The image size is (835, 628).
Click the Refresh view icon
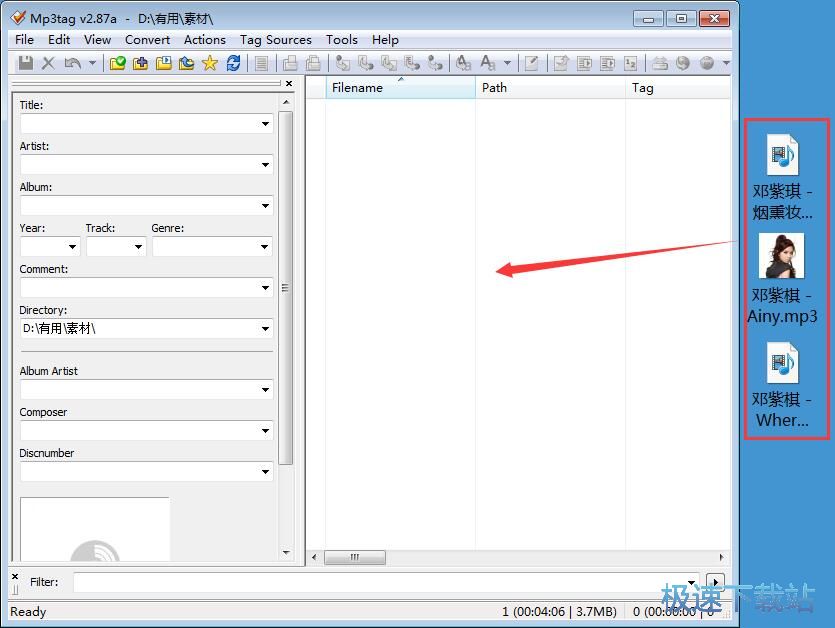coord(233,63)
